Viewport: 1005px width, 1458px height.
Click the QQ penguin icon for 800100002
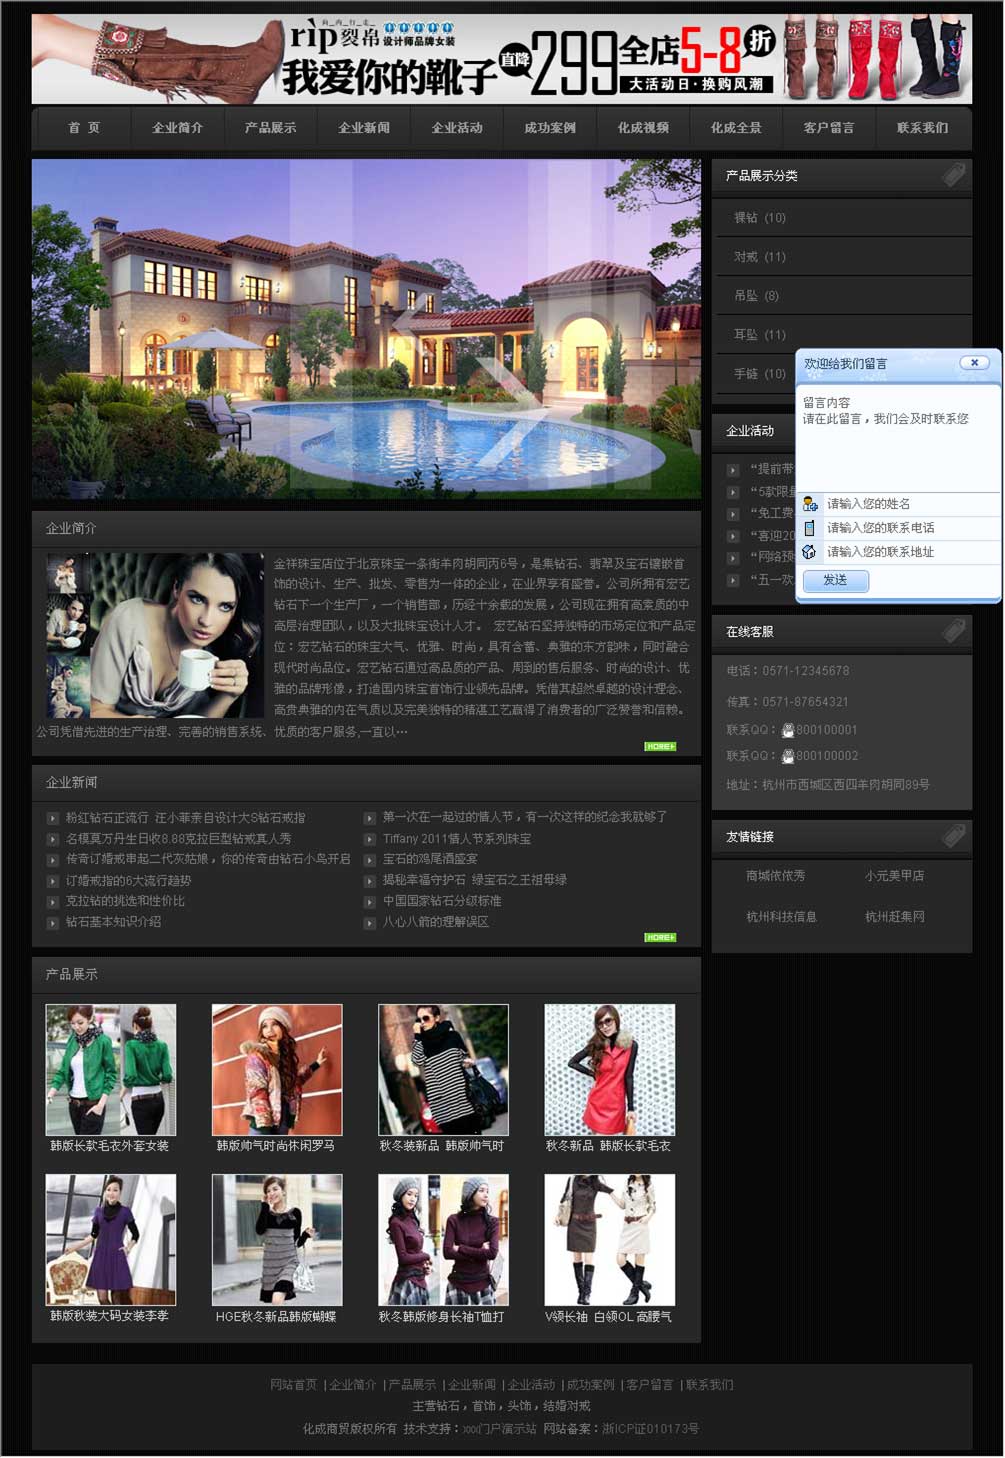click(x=788, y=756)
